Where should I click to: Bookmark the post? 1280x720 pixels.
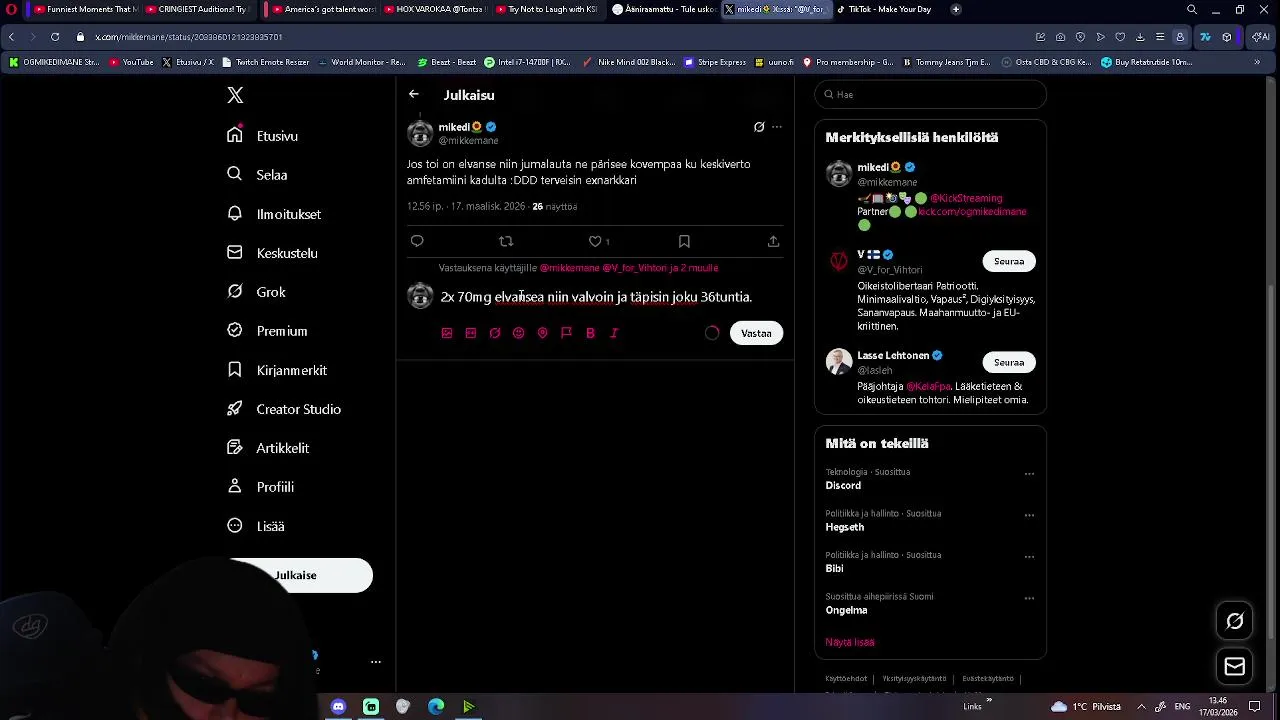coord(684,241)
